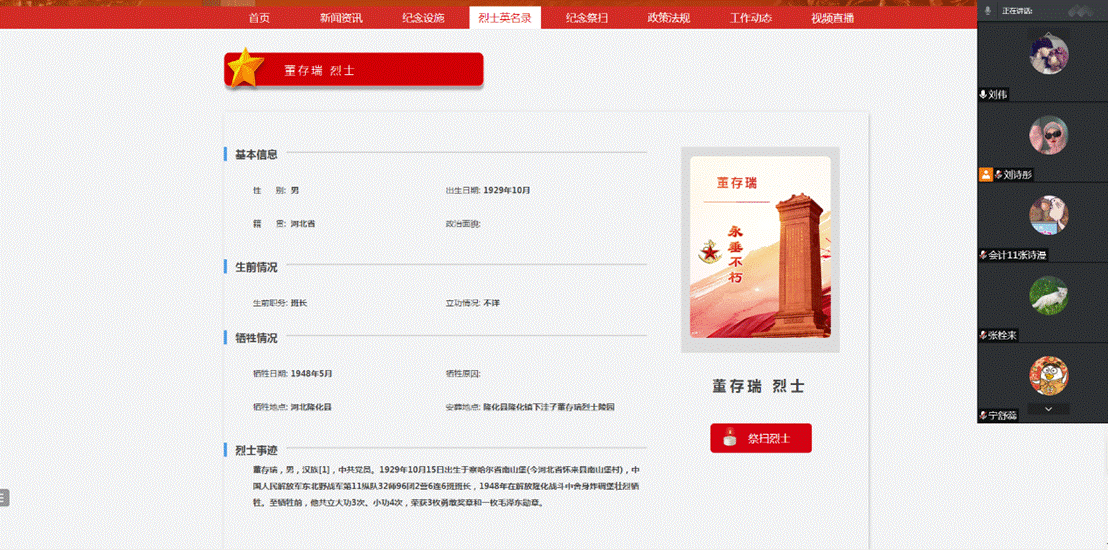Expand participant list with bottom chevron

point(1048,408)
